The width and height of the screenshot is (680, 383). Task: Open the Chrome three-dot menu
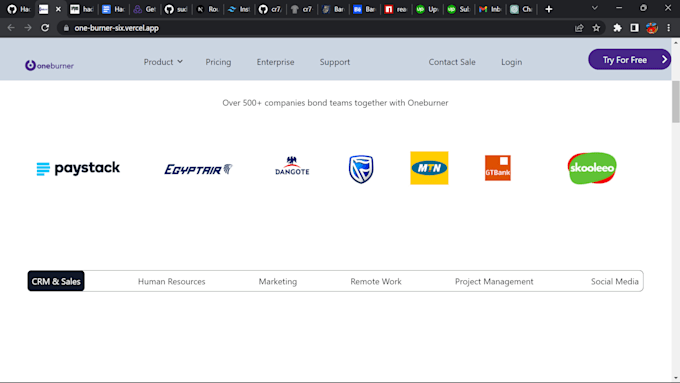click(669, 28)
